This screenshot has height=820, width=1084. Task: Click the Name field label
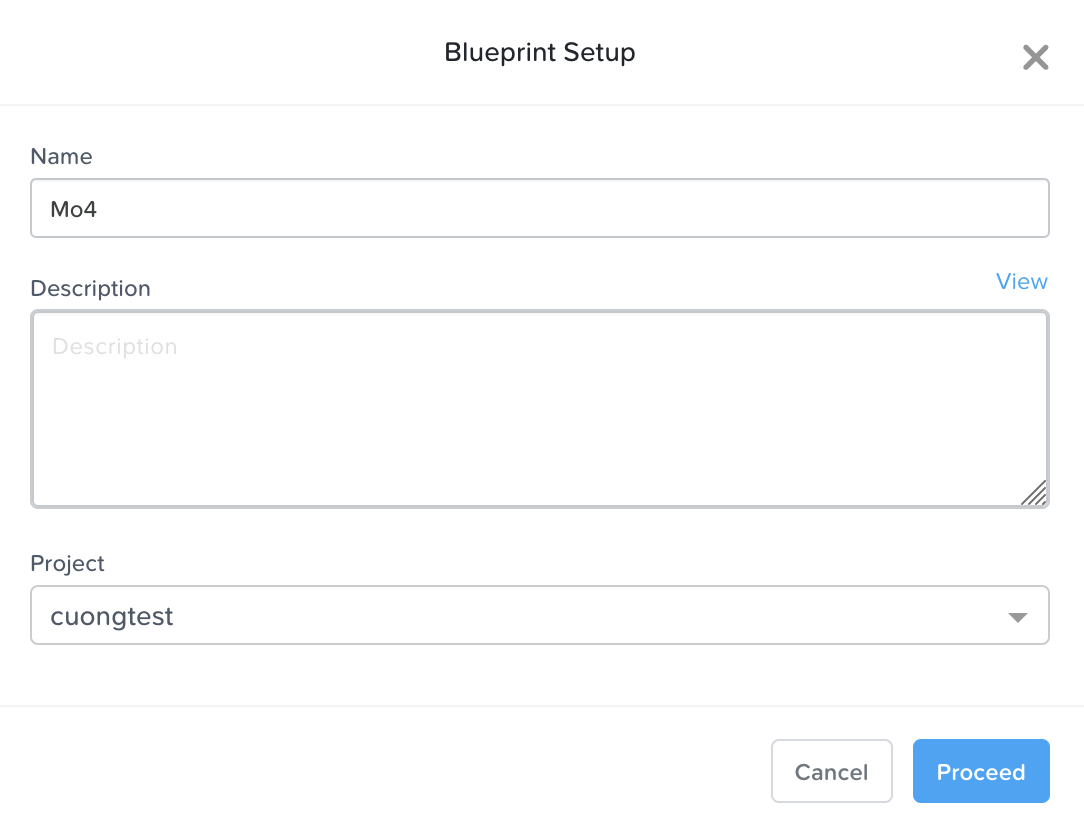[x=61, y=157]
